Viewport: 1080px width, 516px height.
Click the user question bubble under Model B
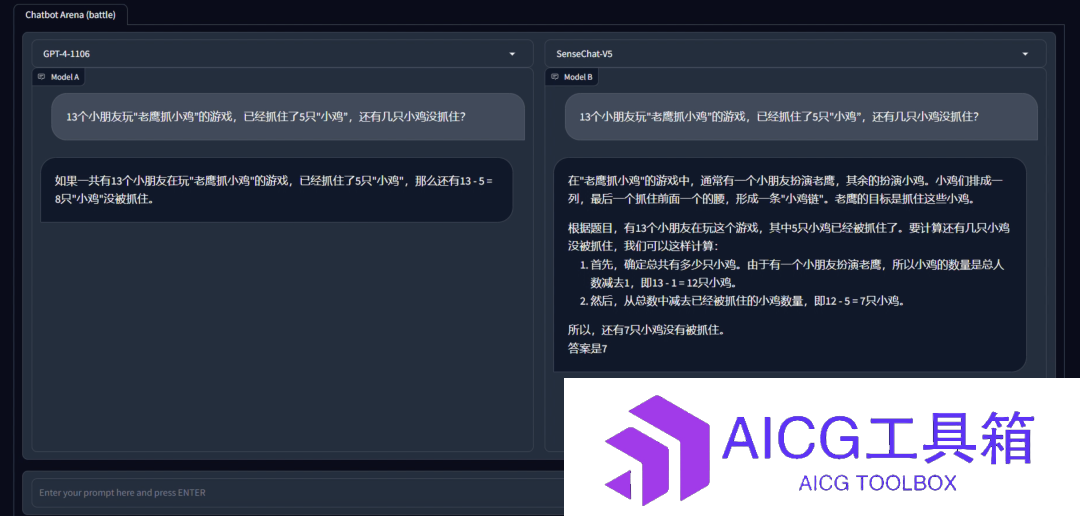(x=801, y=117)
